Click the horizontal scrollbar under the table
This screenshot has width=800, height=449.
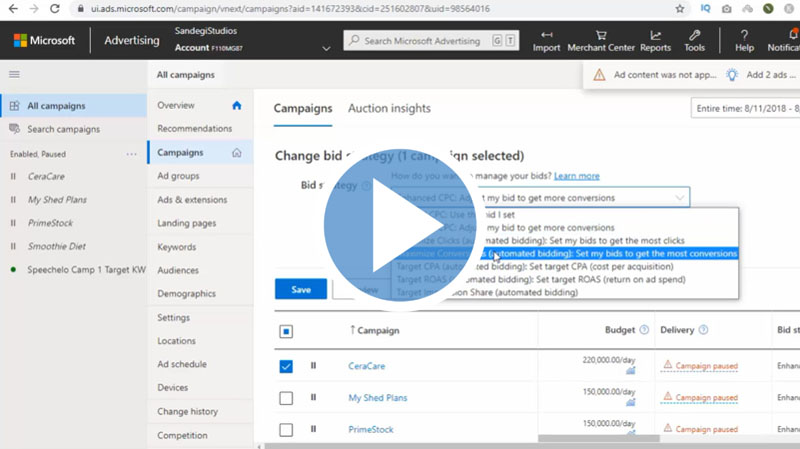coord(598,438)
